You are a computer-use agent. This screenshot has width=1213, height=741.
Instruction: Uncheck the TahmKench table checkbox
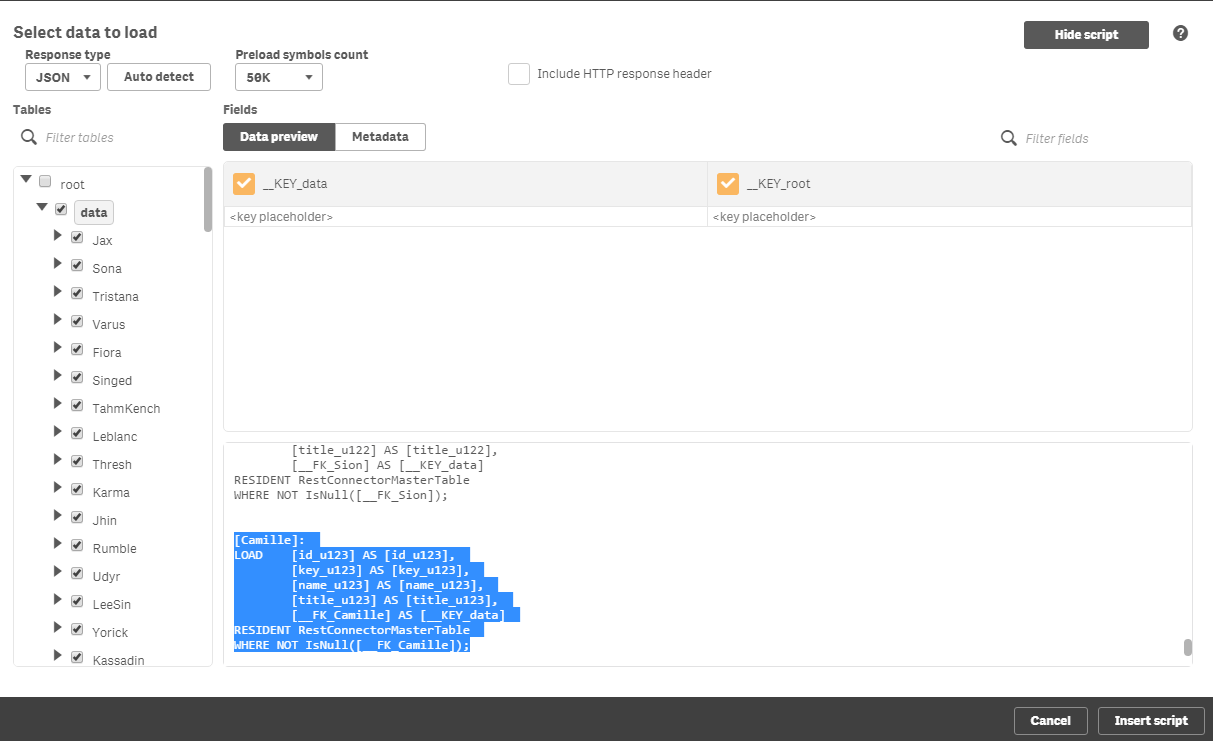point(77,406)
